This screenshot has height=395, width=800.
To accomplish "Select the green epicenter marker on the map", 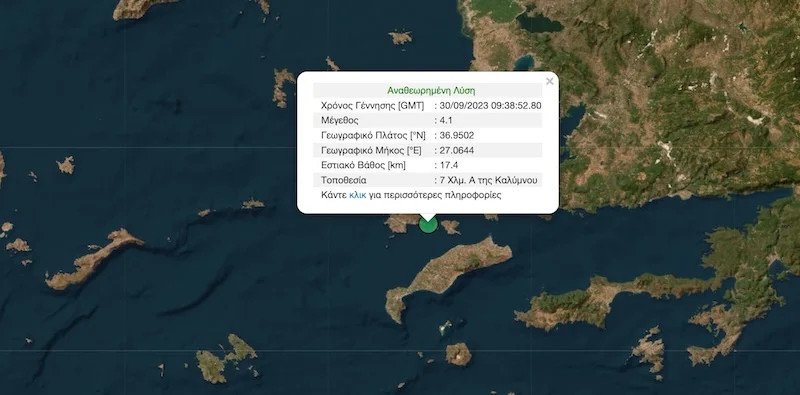I will tap(428, 224).
